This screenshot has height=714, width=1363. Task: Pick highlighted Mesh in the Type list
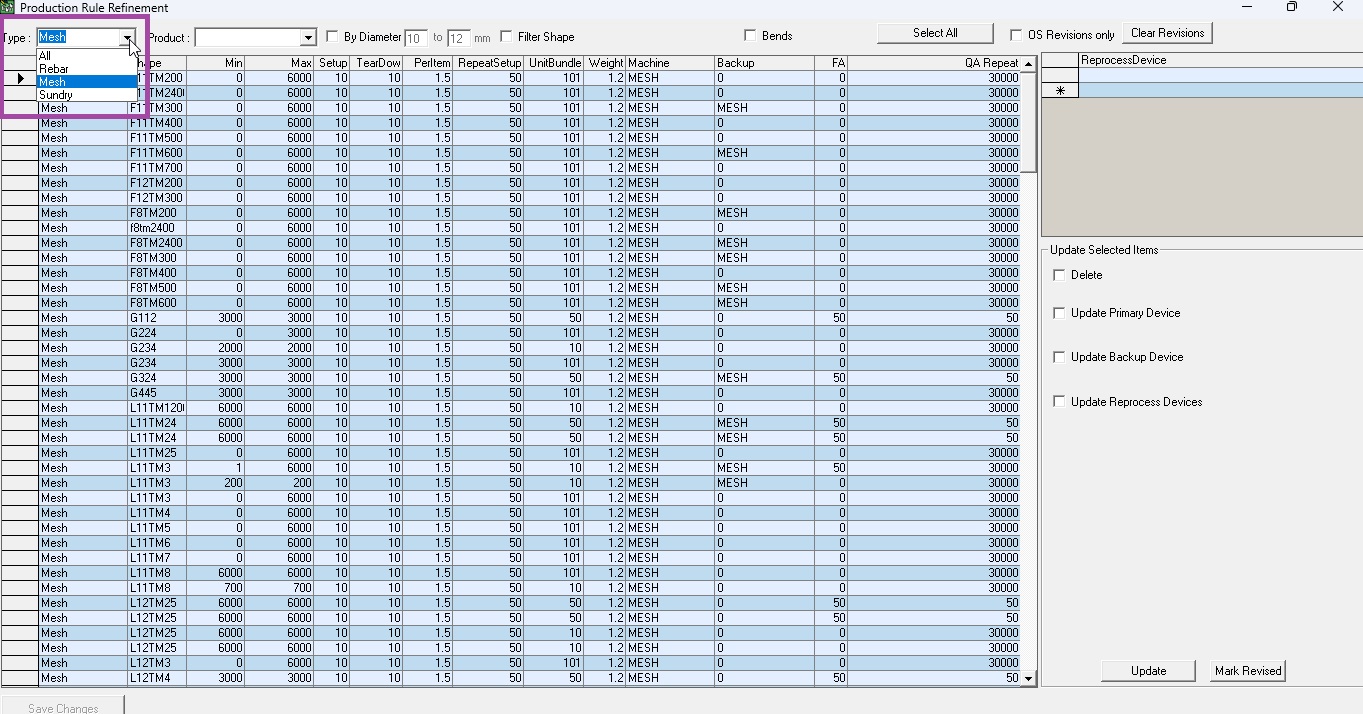[x=86, y=82]
